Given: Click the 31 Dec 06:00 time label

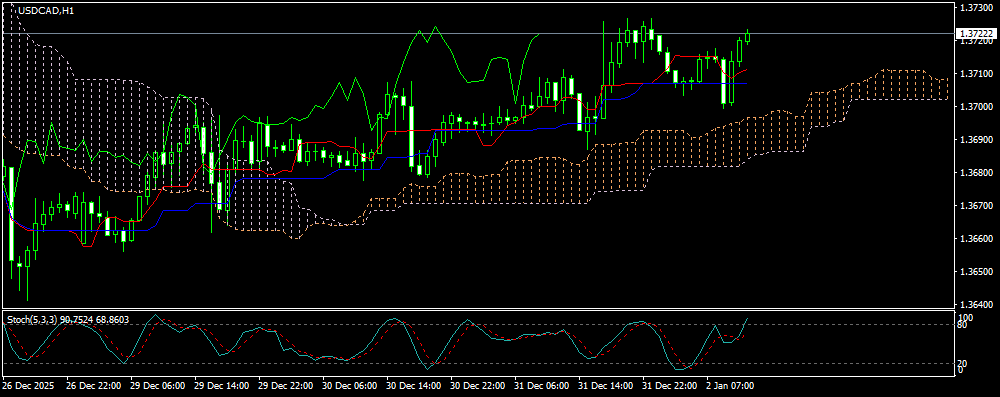Looking at the screenshot, I should click(x=542, y=386).
